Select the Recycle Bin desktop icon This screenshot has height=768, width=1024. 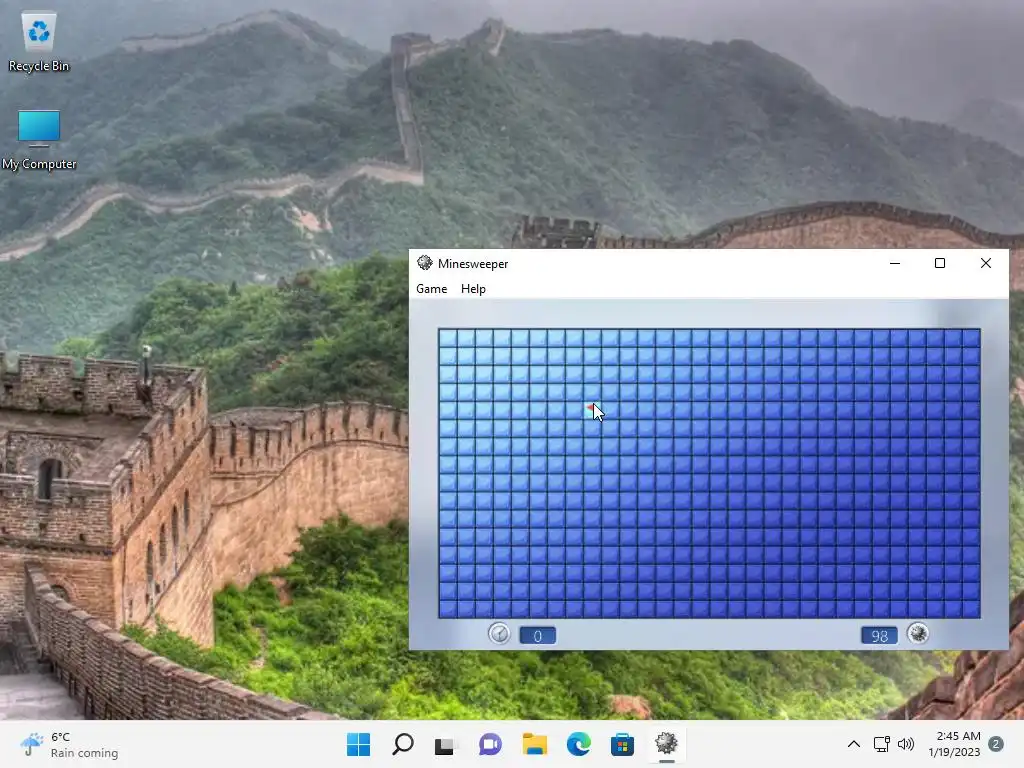tap(39, 42)
